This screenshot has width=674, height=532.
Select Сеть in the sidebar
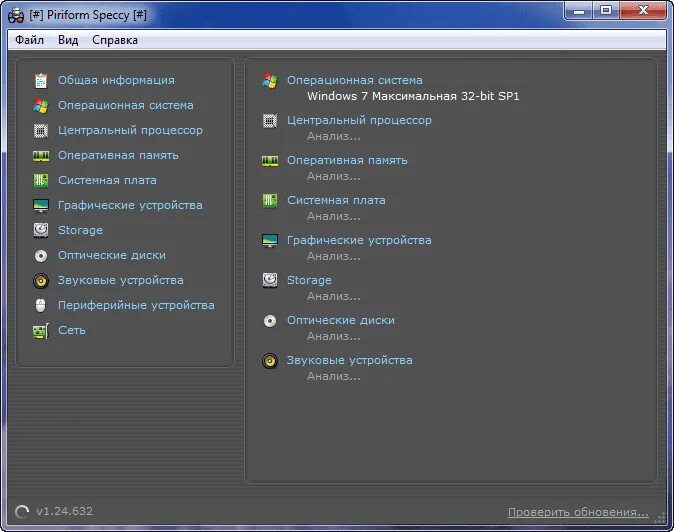point(72,330)
